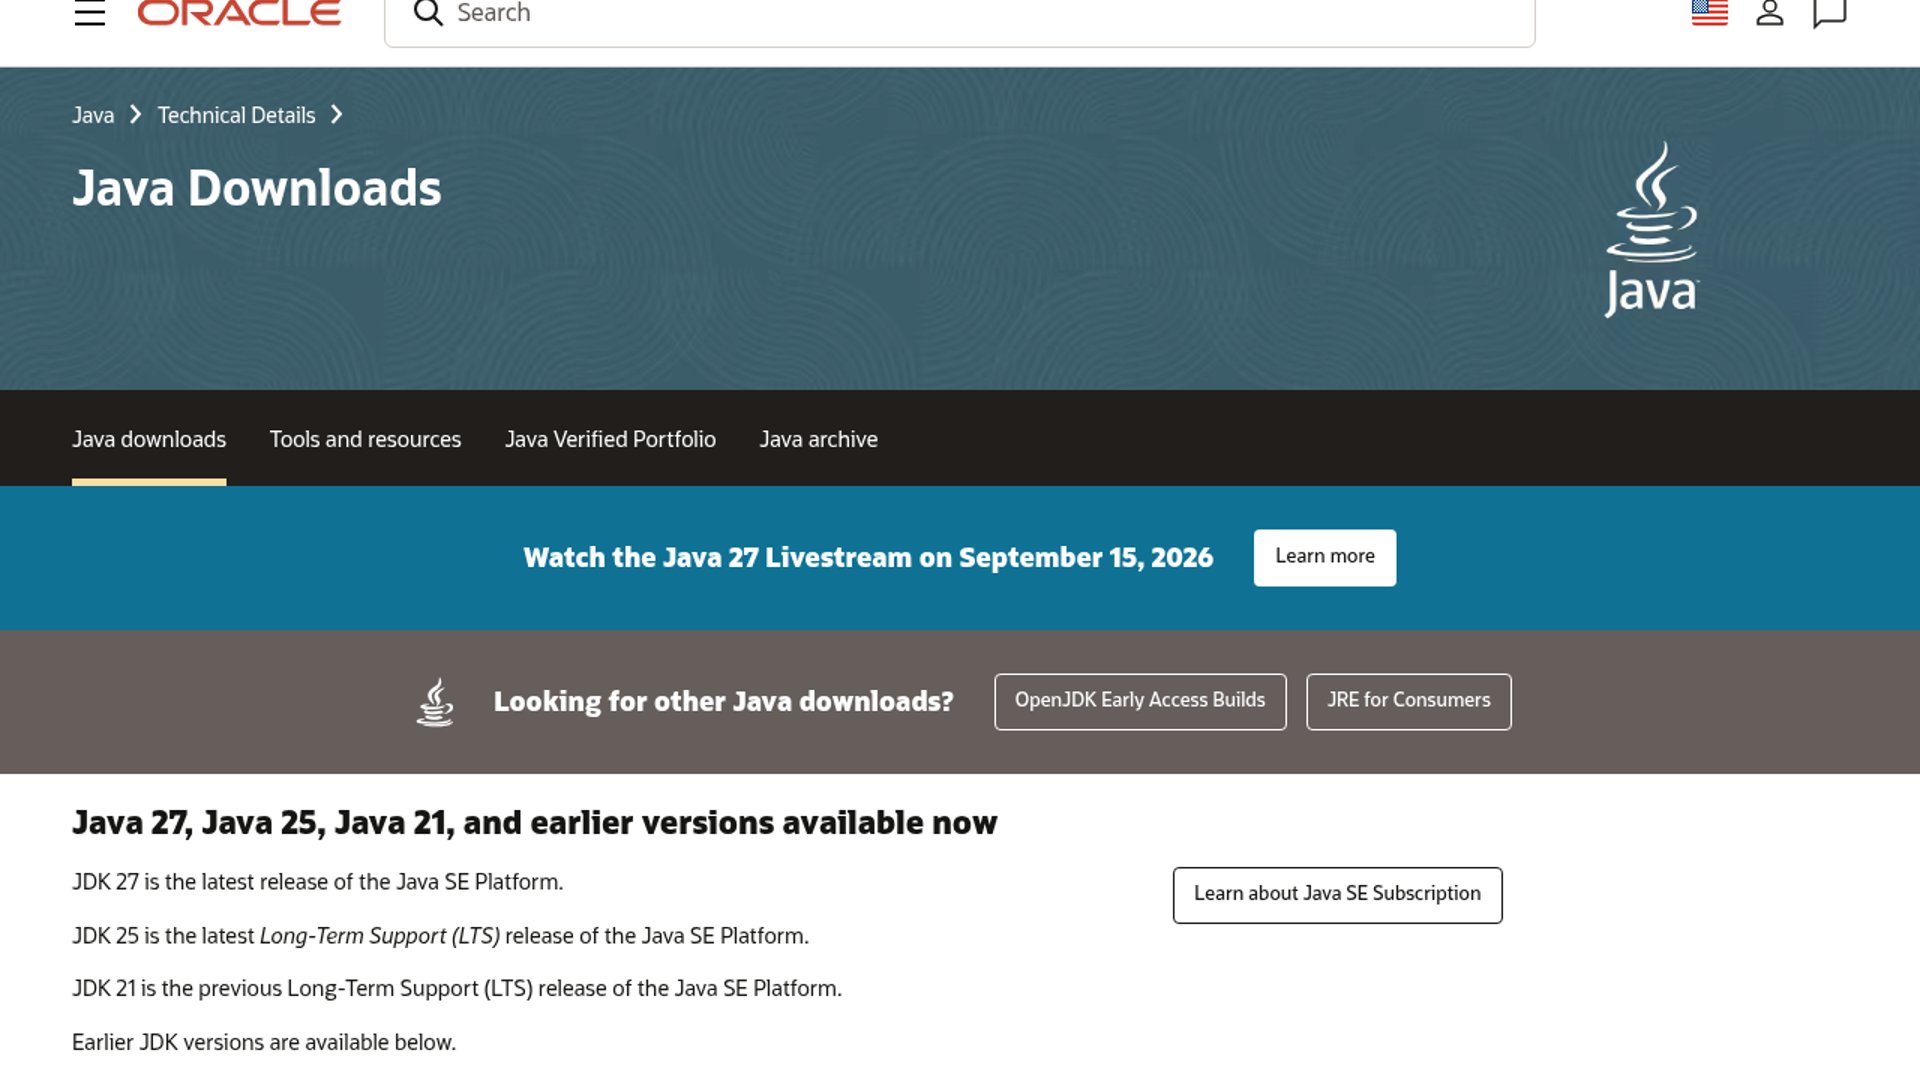Focus the Search input field
1920x1080 pixels.
tap(960, 14)
